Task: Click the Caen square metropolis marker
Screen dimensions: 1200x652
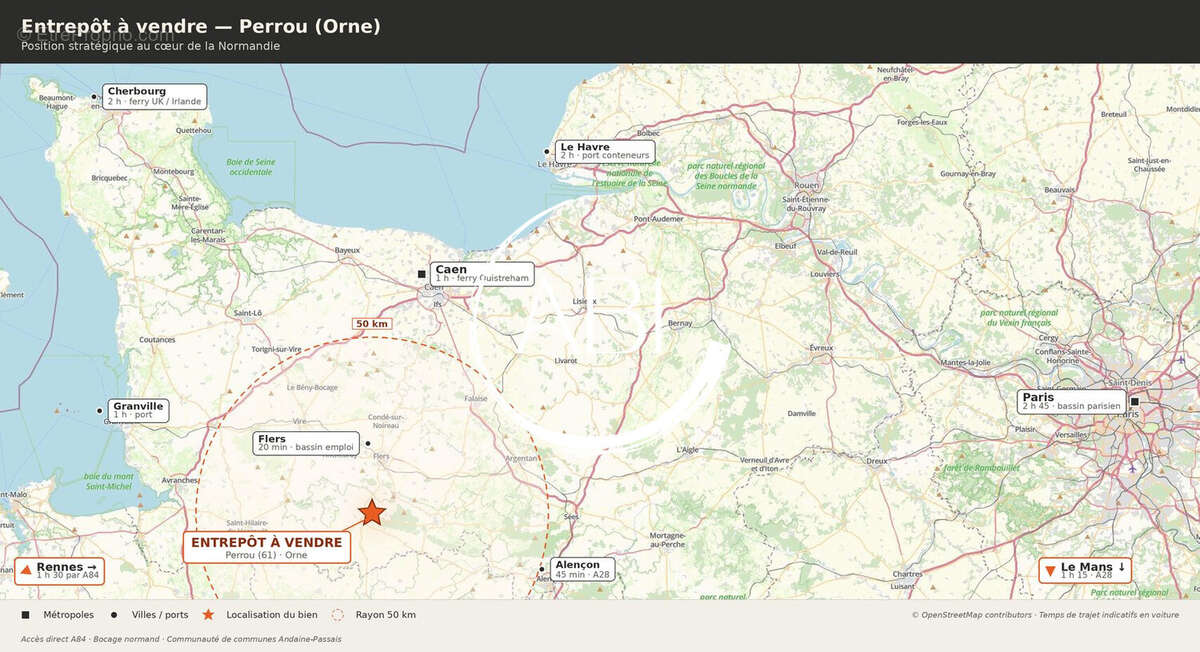Action: click(422, 274)
